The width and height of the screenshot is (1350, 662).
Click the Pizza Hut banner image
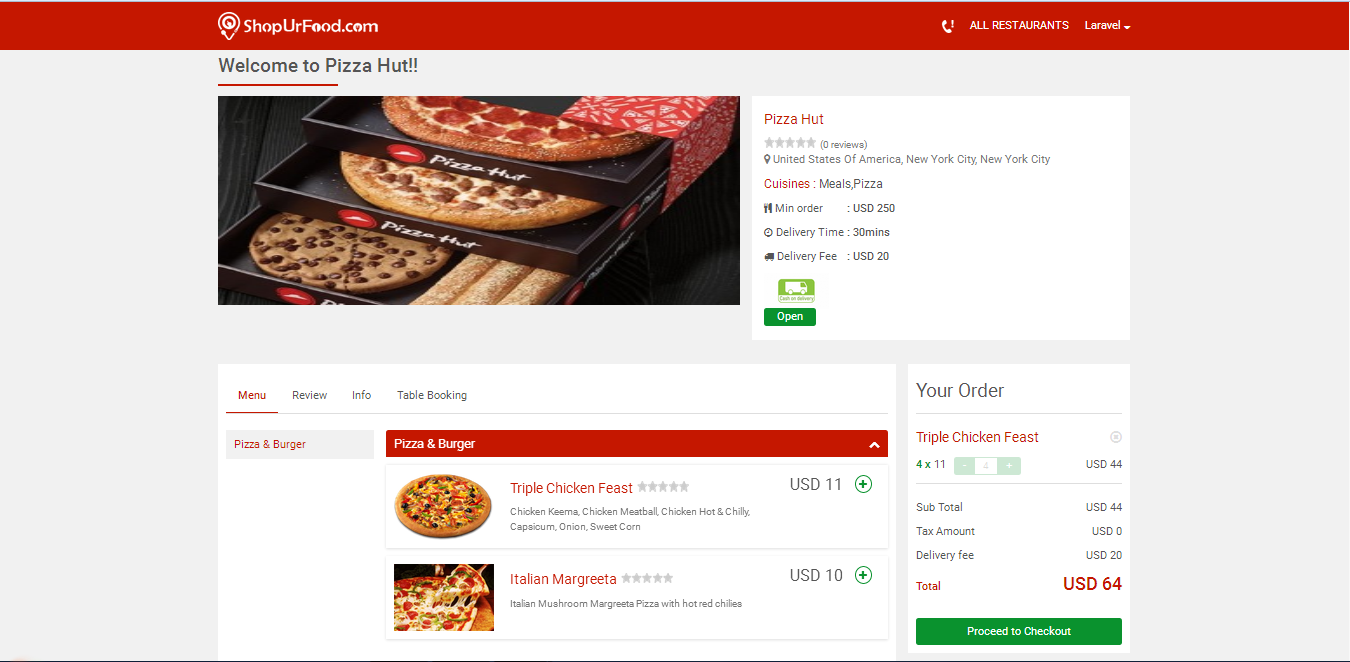[x=478, y=200]
